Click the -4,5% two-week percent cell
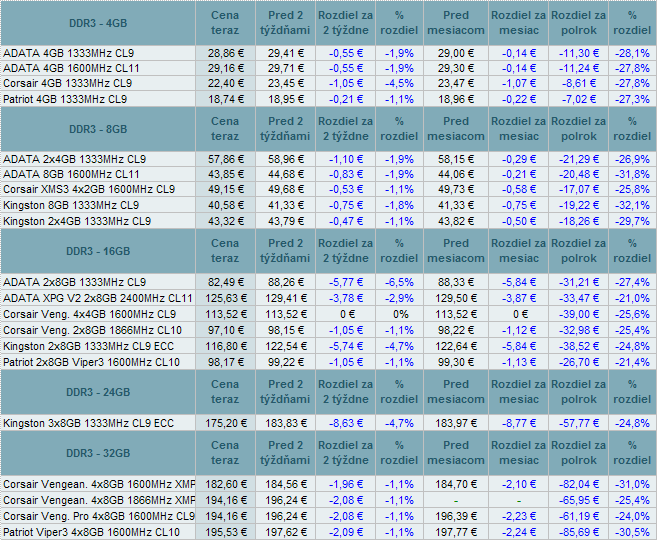Image resolution: width=657 pixels, height=540 pixels. point(399,83)
